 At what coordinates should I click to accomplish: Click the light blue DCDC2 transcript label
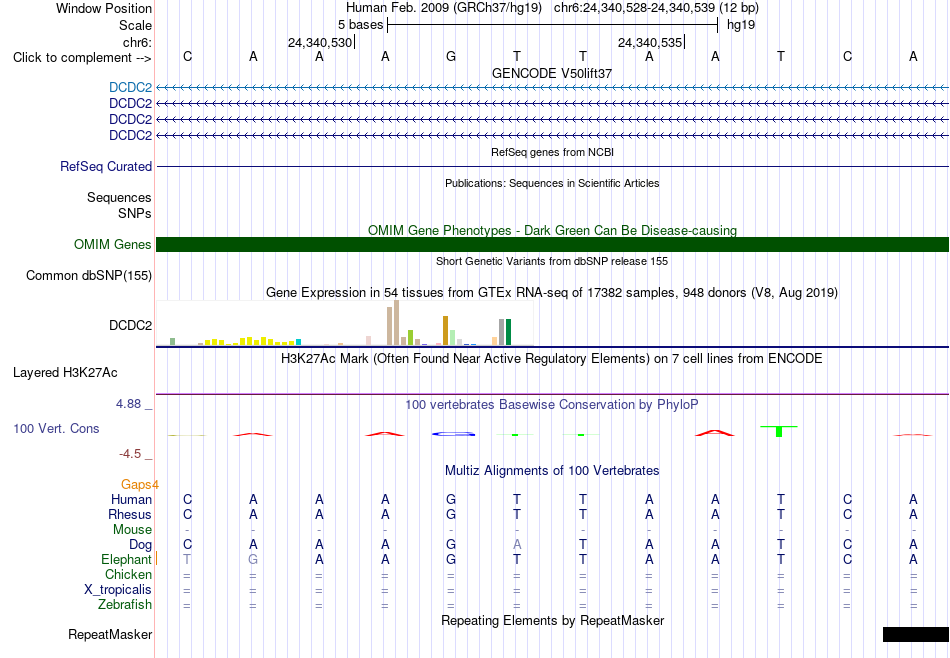pos(130,88)
